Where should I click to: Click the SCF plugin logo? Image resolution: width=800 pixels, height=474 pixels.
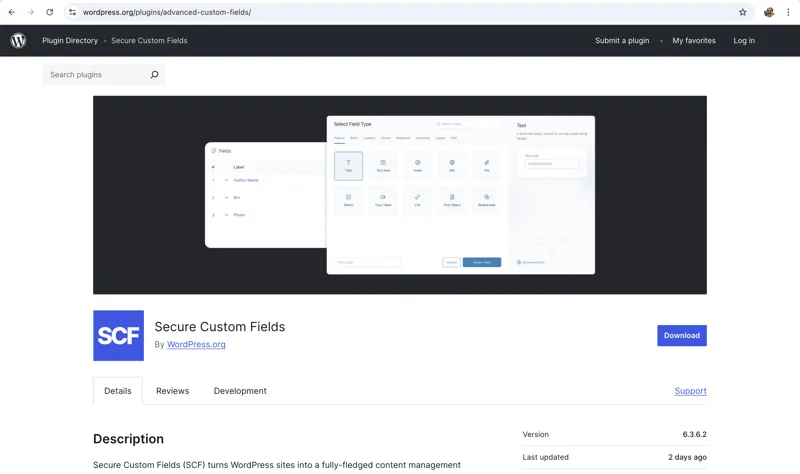click(x=118, y=335)
